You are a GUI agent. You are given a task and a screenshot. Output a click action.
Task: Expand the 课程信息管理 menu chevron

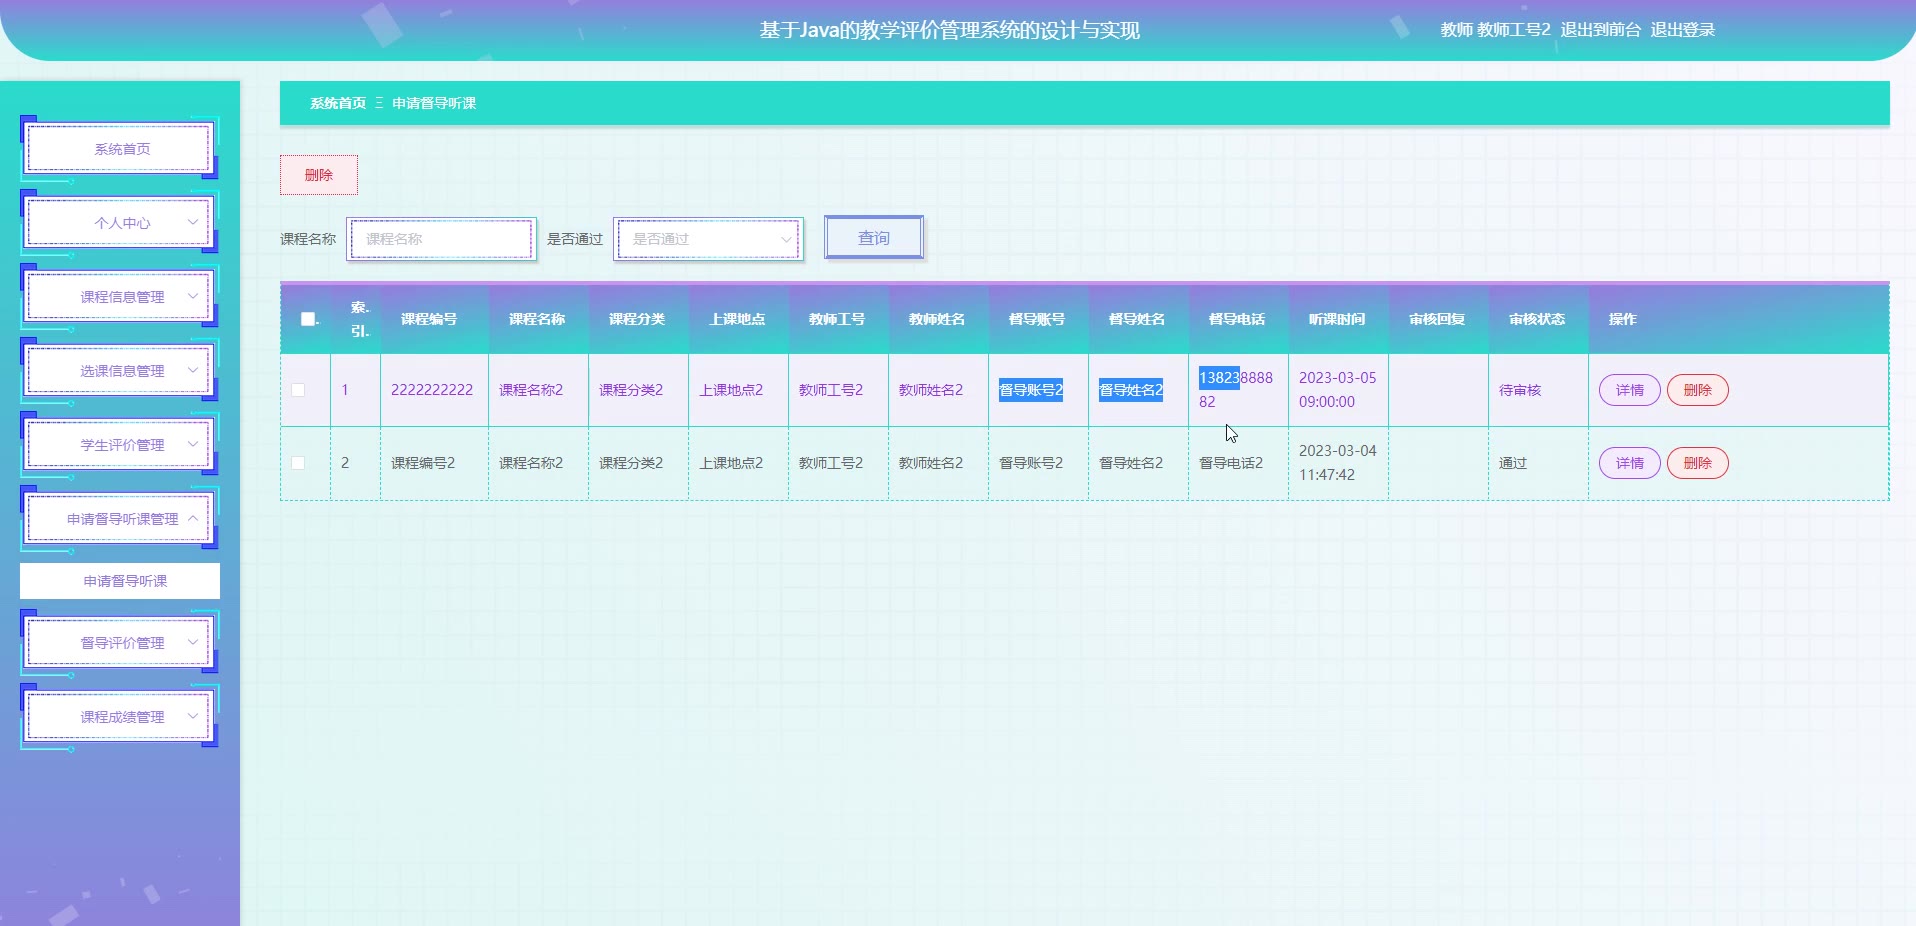[193, 296]
